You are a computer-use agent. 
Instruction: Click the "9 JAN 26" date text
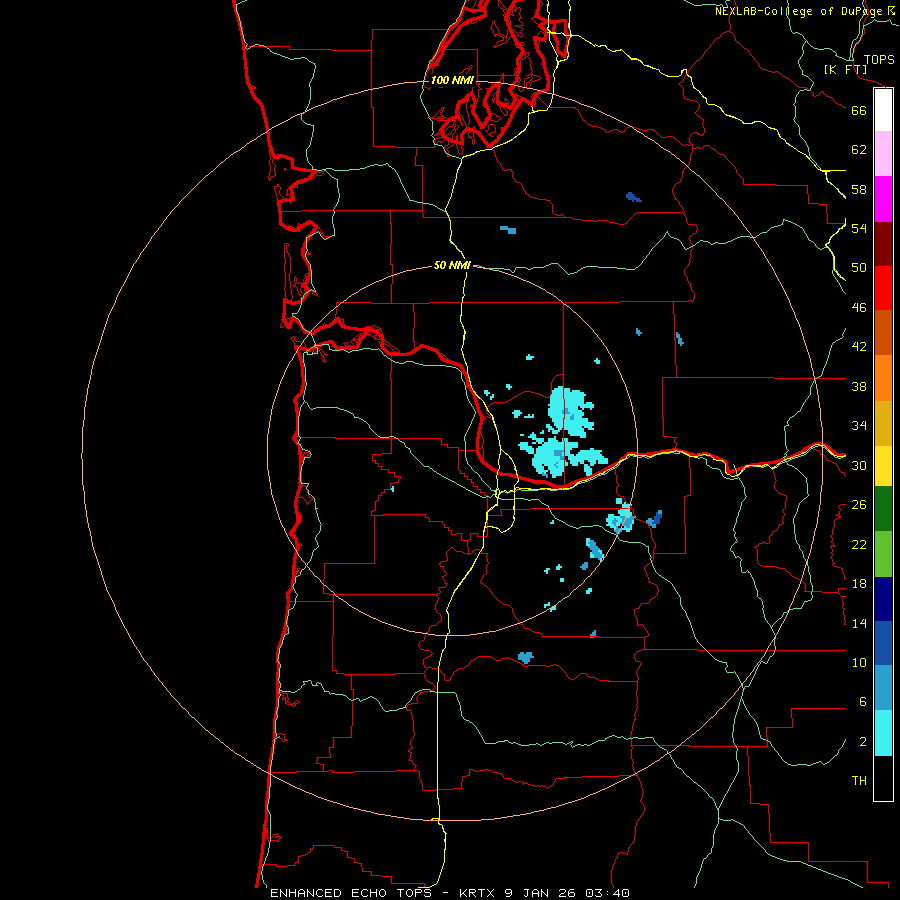click(542, 893)
